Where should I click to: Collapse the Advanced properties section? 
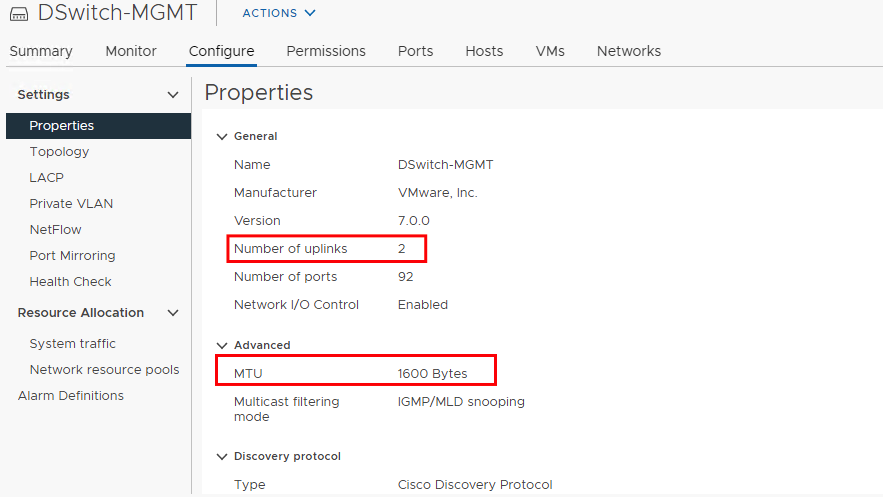(221, 345)
